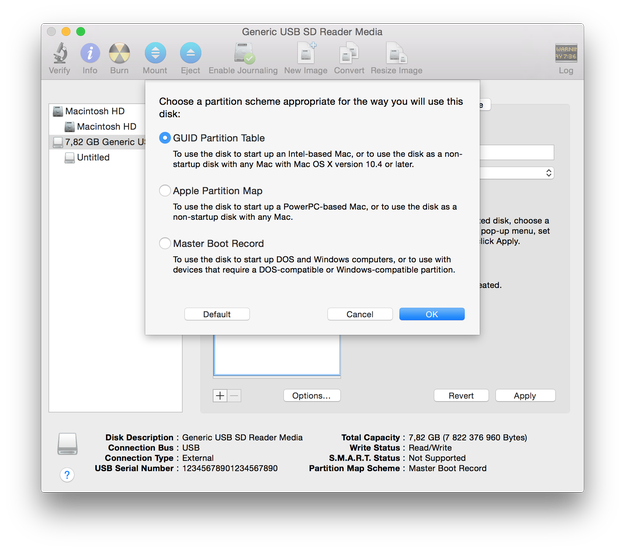Click the Resize Image icon
Image resolution: width=625 pixels, height=551 pixels.
[396, 53]
